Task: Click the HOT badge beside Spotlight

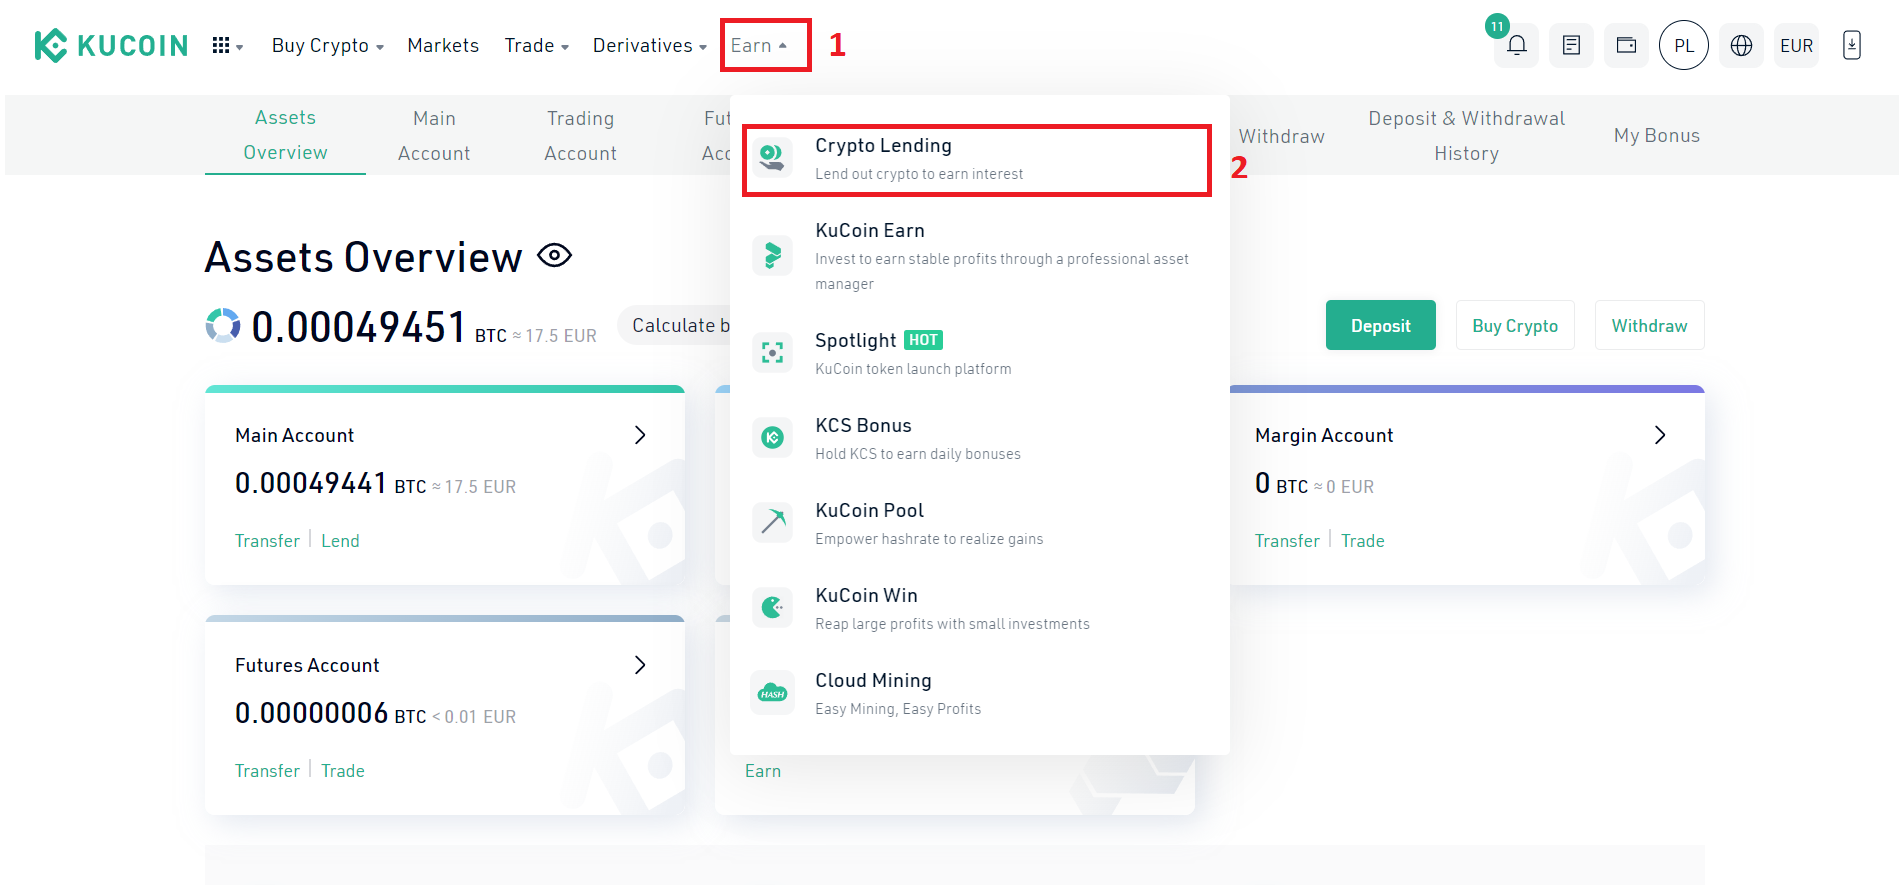Action: pos(923,340)
